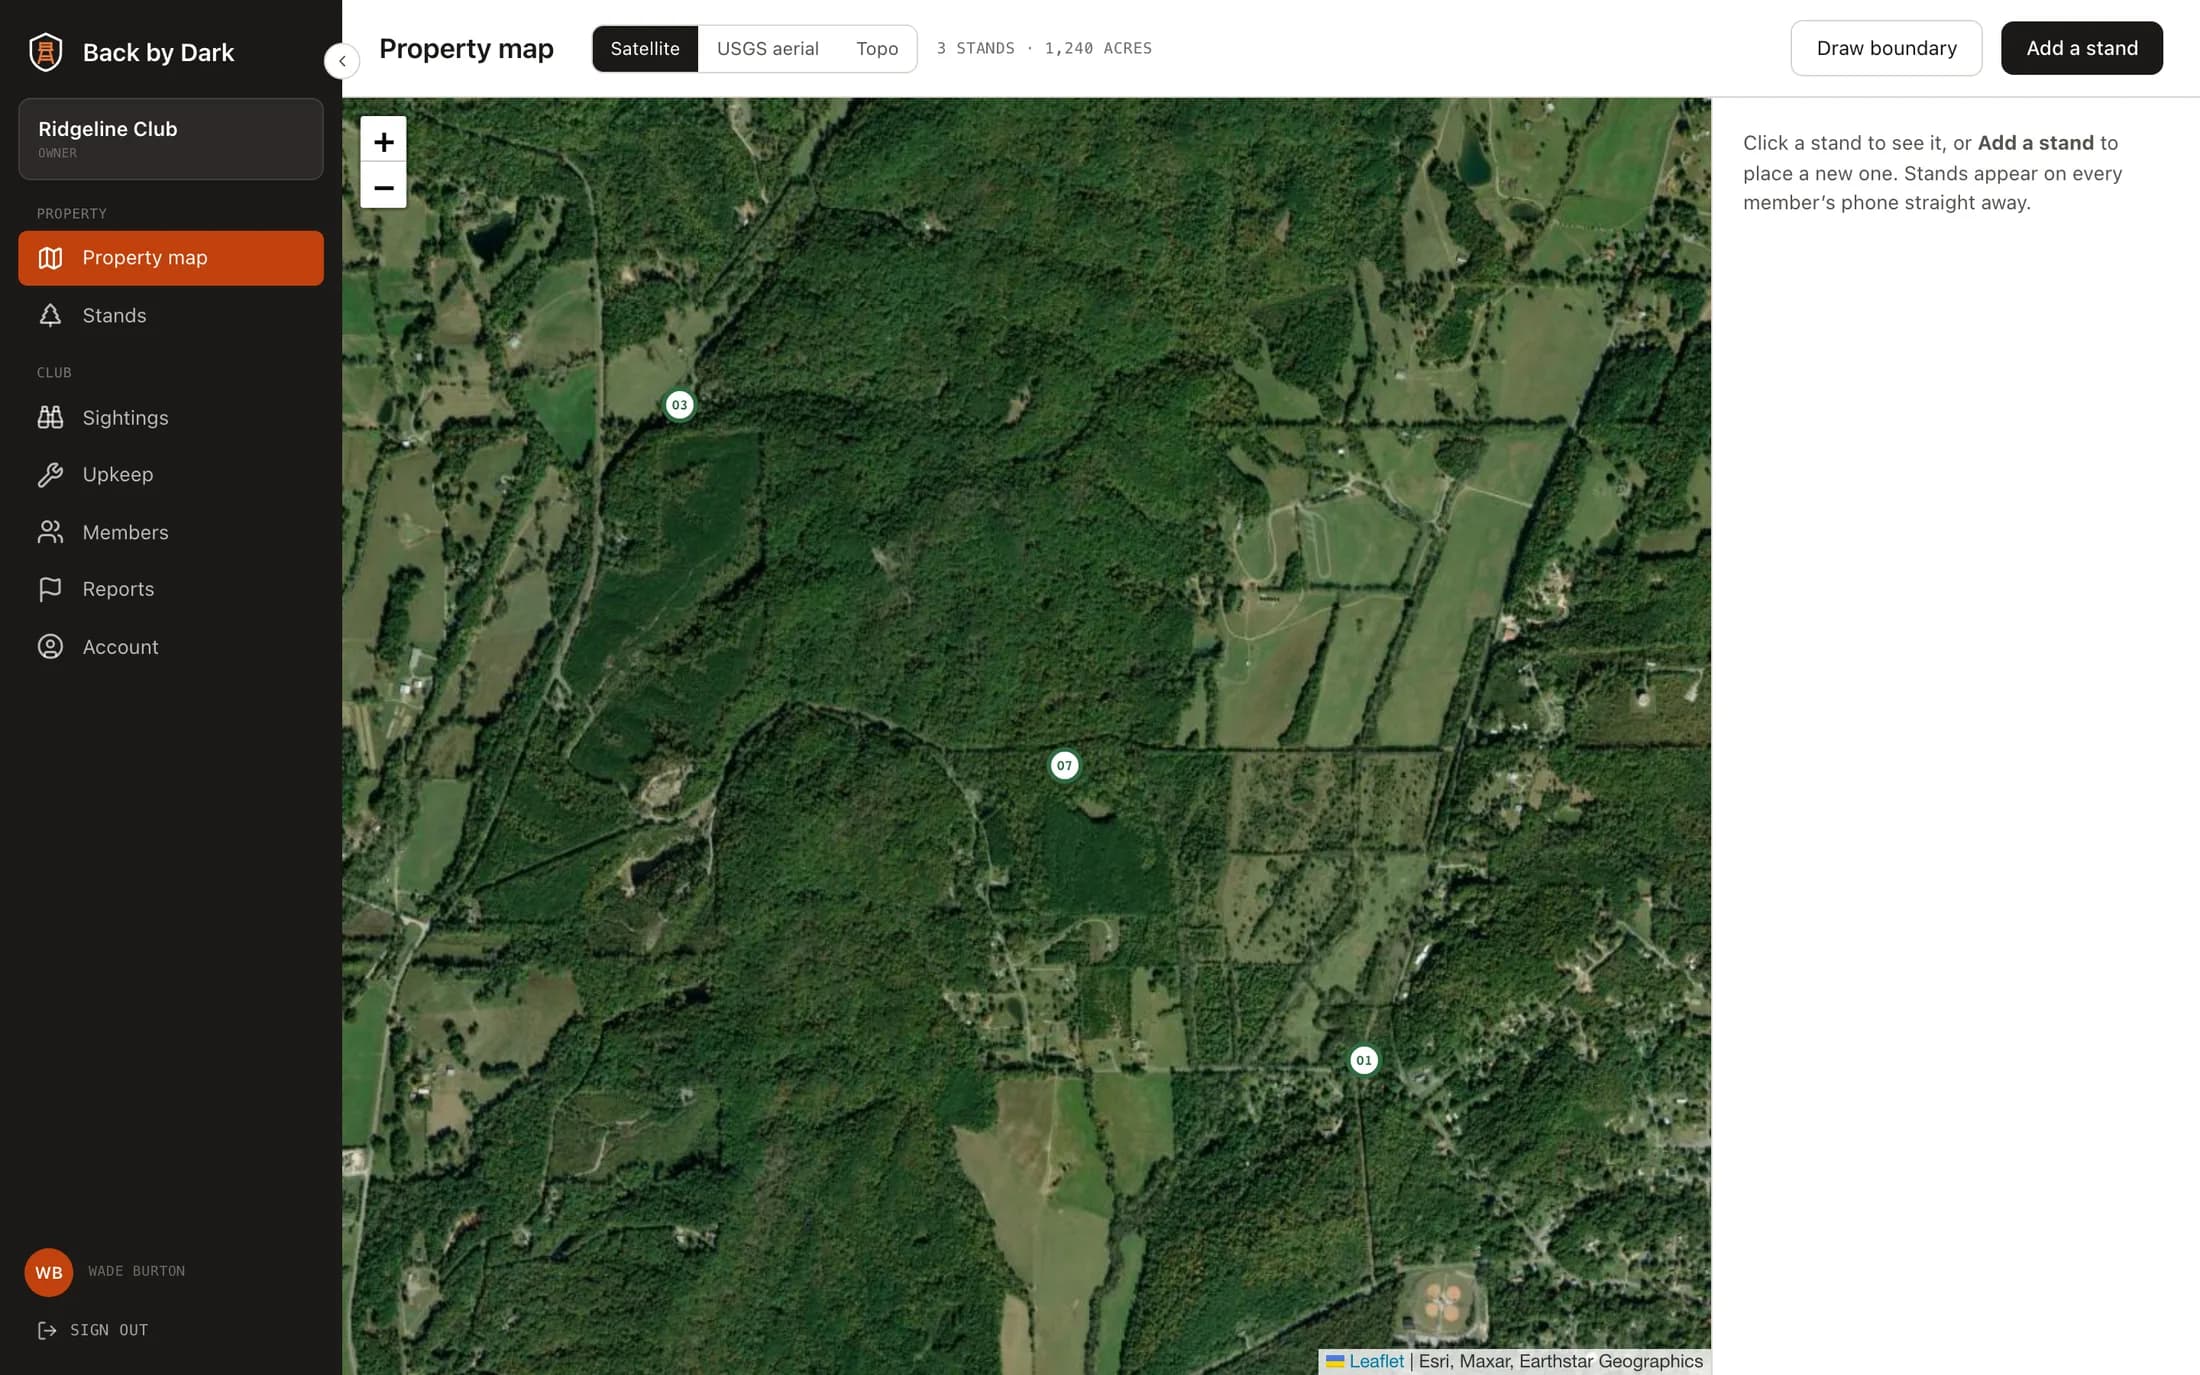Image resolution: width=2200 pixels, height=1375 pixels.
Task: Click the Account user circle icon
Action: [x=50, y=647]
